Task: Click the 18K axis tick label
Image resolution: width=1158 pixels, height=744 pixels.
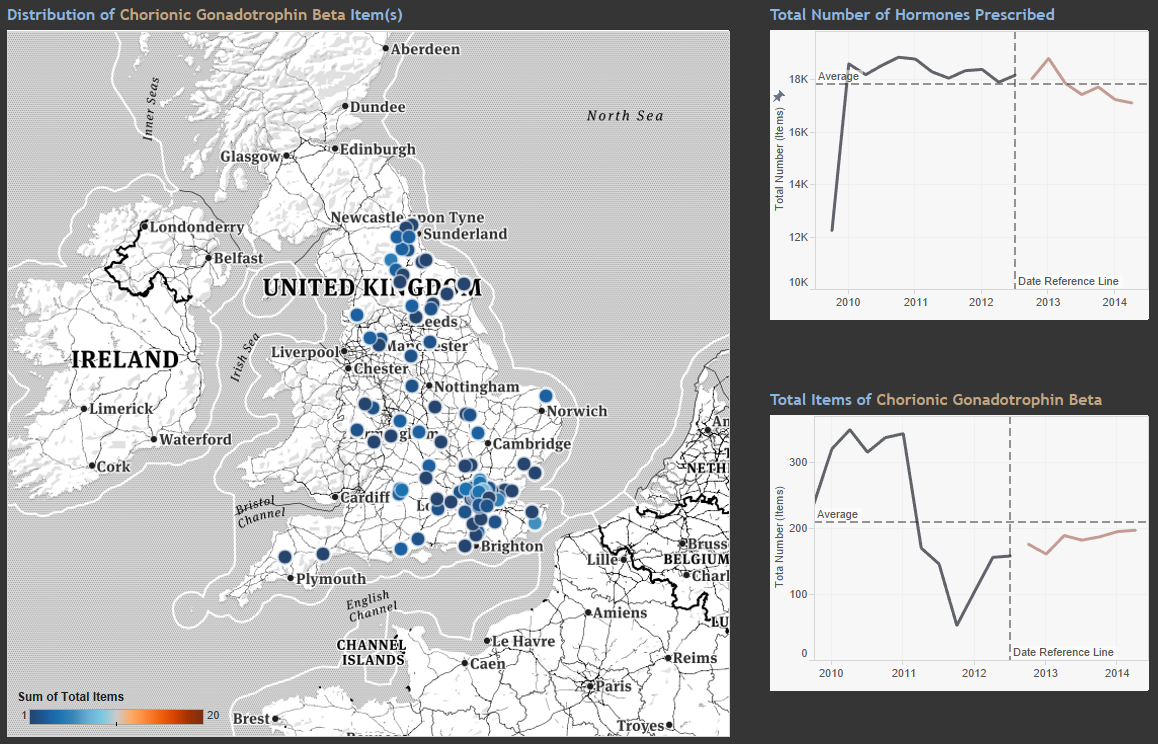Action: pyautogui.click(x=798, y=80)
